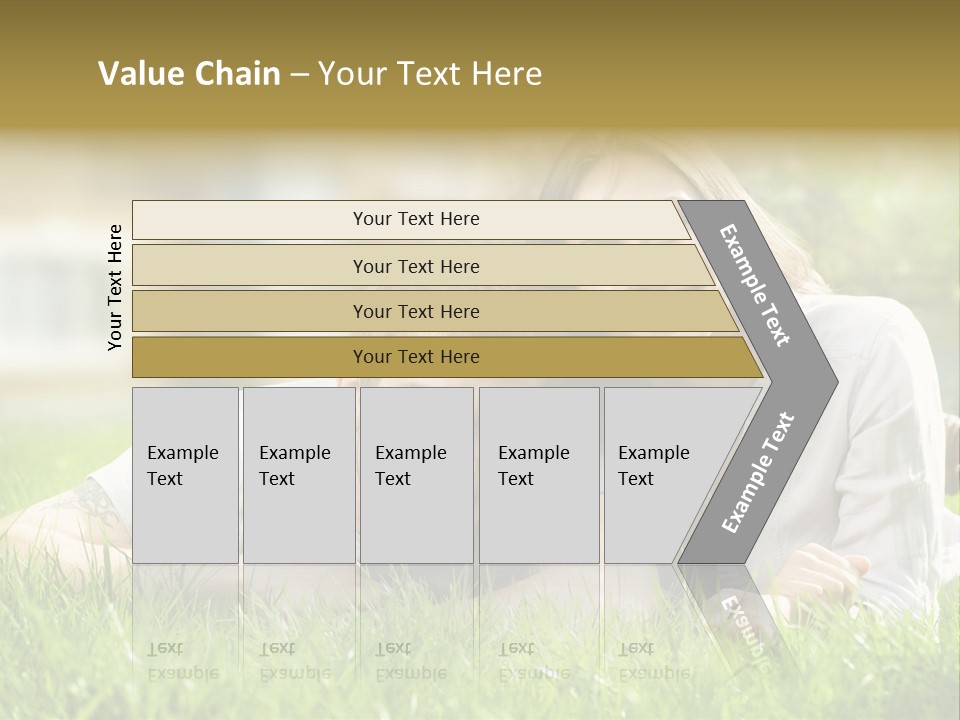This screenshot has height=720, width=960.
Task: Select the top lightest "Your Text Here" bar
Action: 415,219
